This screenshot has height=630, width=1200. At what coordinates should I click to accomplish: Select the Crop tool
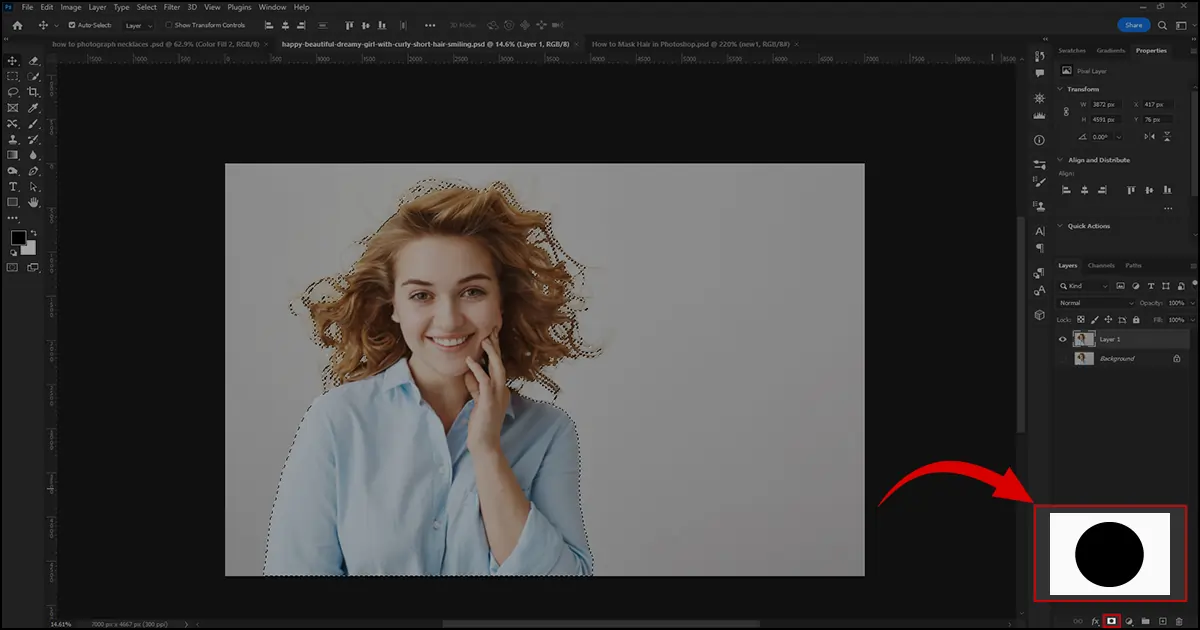(32, 91)
